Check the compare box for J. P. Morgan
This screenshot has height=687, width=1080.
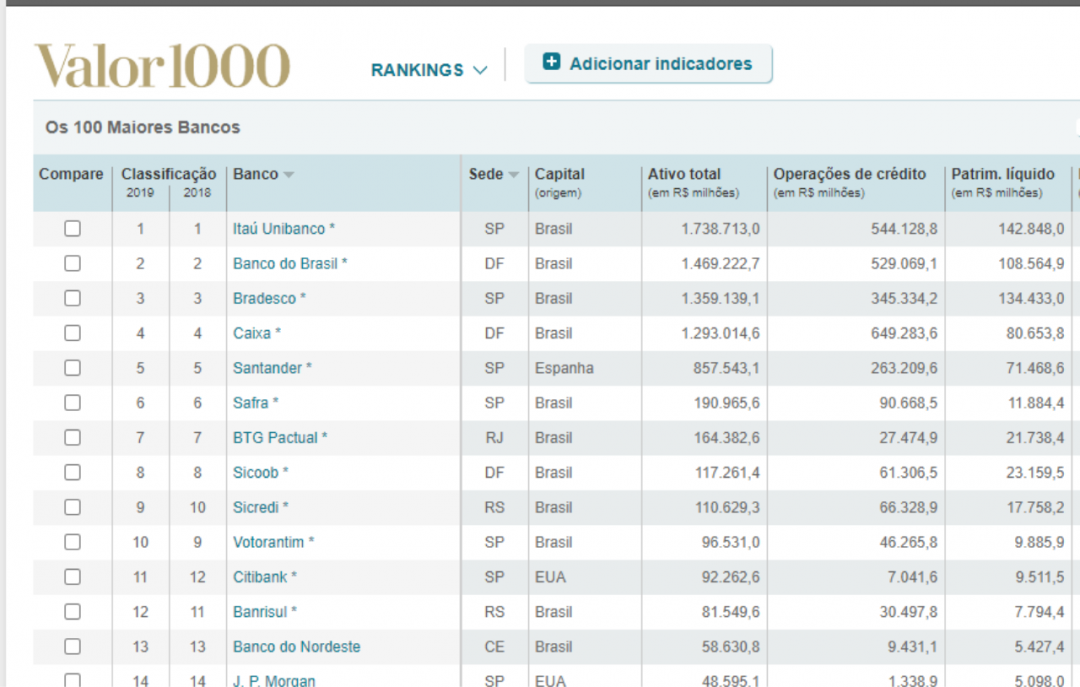[71, 680]
